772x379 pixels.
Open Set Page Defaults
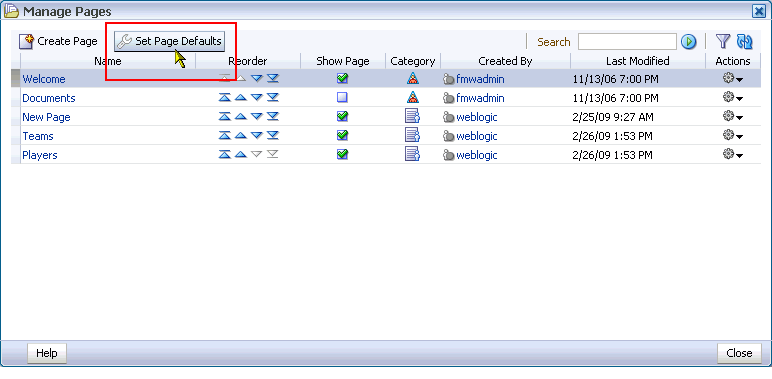(x=170, y=41)
